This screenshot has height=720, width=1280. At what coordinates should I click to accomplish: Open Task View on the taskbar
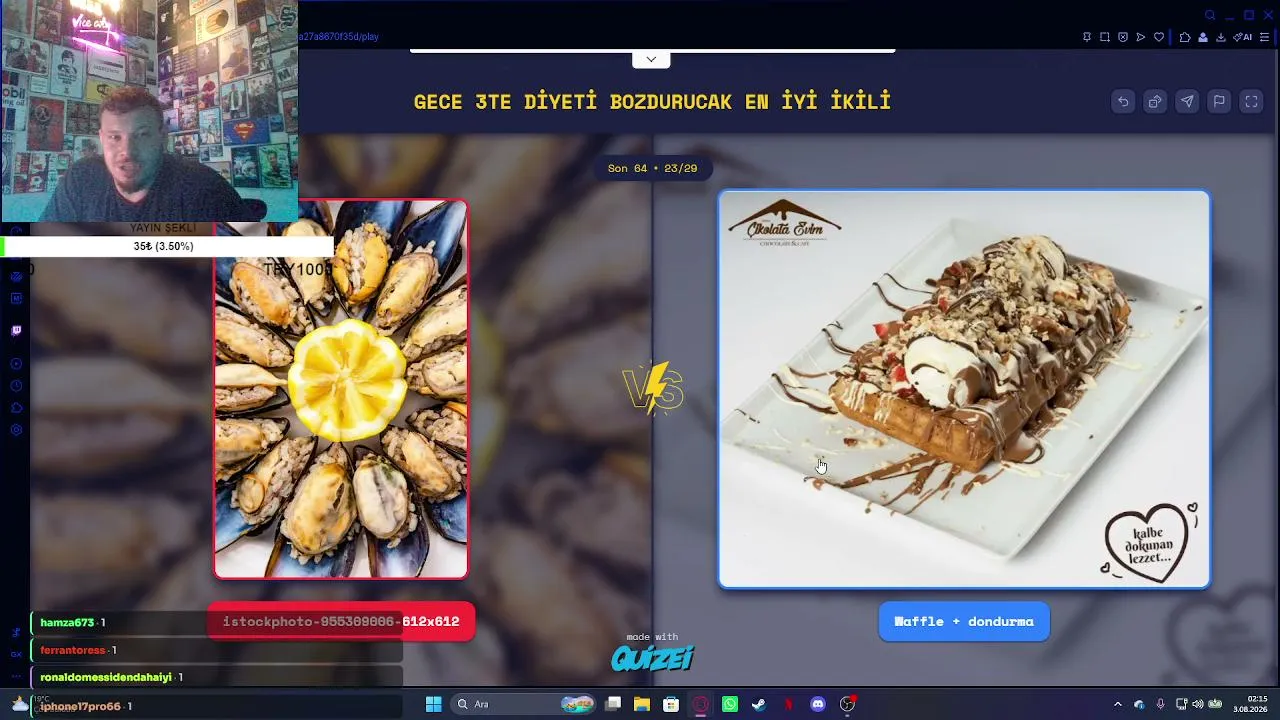pos(613,704)
